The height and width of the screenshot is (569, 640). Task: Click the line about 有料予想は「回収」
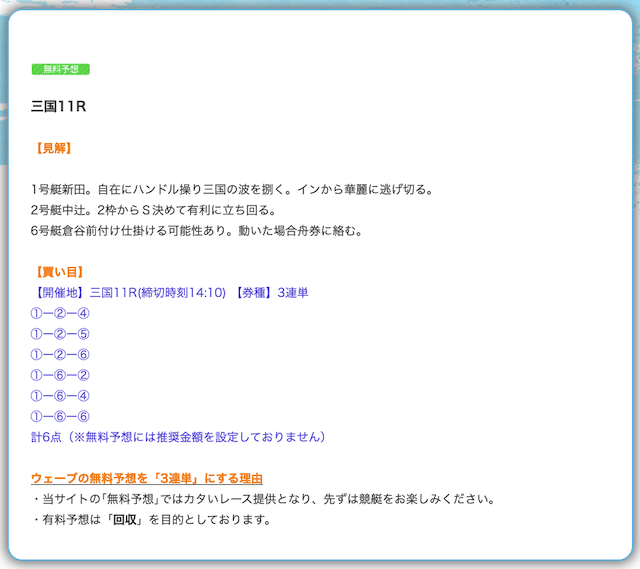click(x=151, y=520)
